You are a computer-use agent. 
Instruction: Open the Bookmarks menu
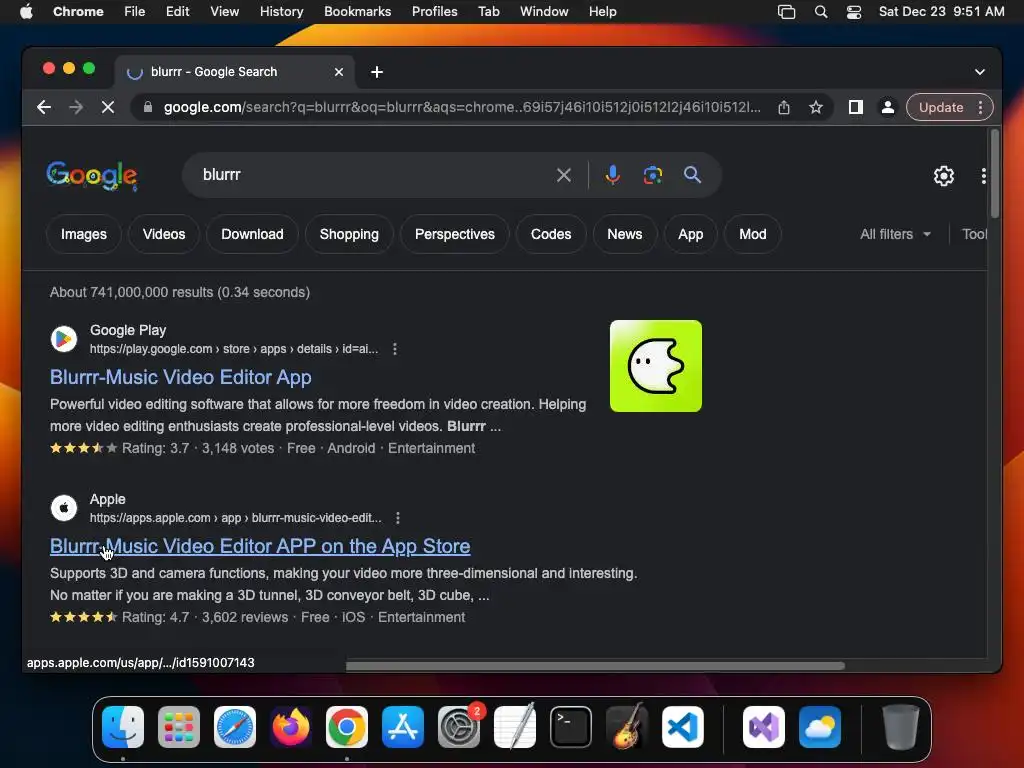[x=357, y=12]
